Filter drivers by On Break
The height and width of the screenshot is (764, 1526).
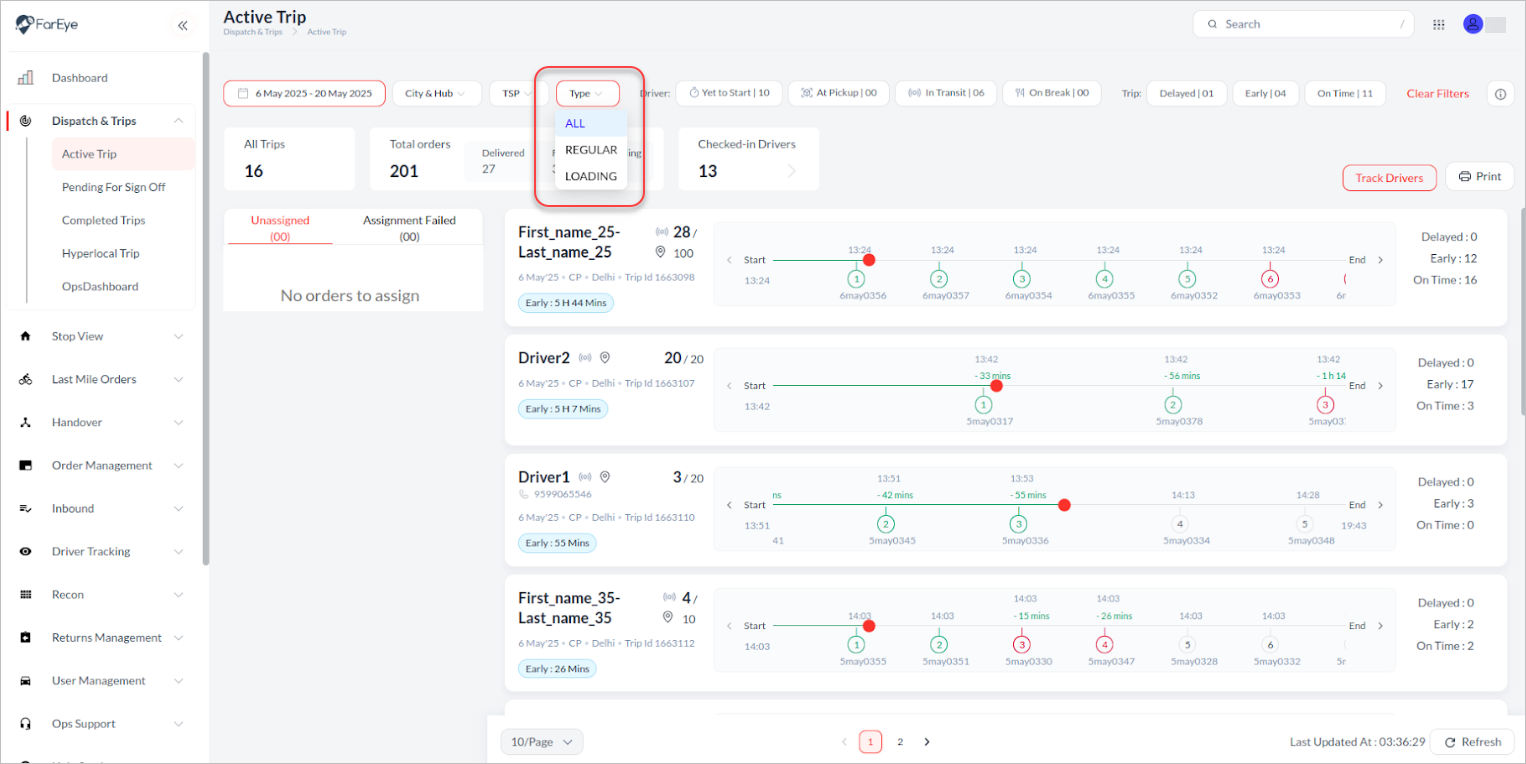[x=1052, y=93]
